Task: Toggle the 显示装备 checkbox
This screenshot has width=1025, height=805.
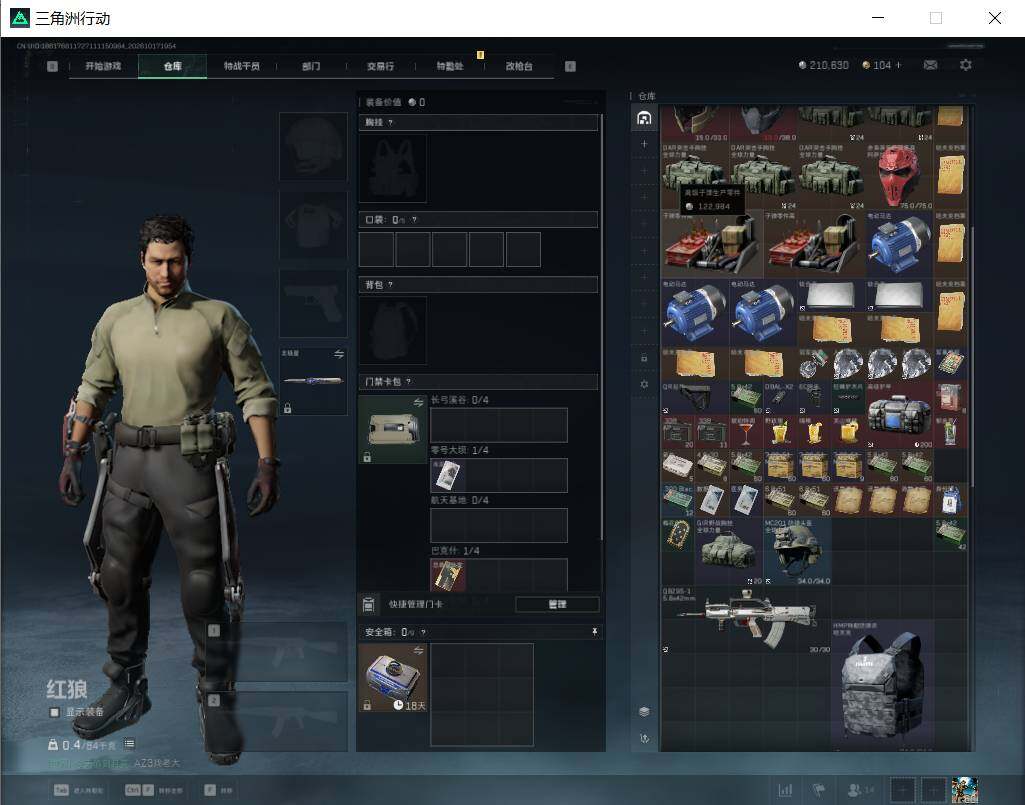Action: pyautogui.click(x=54, y=712)
